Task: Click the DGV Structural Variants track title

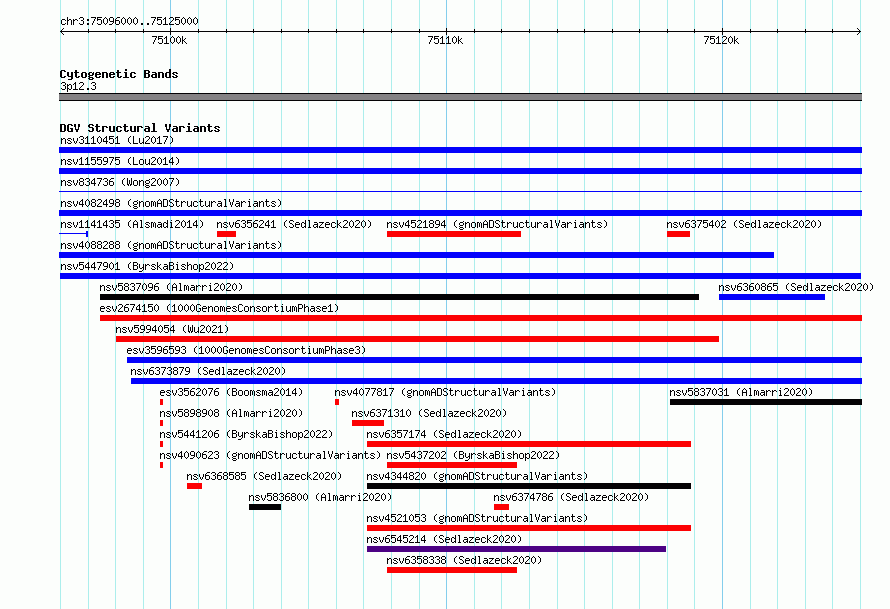Action: tap(140, 128)
